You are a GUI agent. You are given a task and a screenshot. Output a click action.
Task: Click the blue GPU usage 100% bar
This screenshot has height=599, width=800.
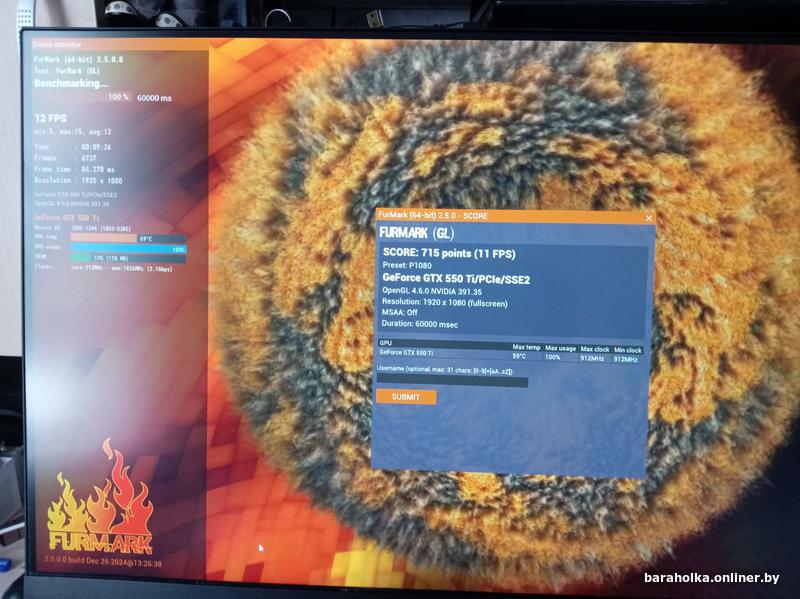tap(128, 249)
